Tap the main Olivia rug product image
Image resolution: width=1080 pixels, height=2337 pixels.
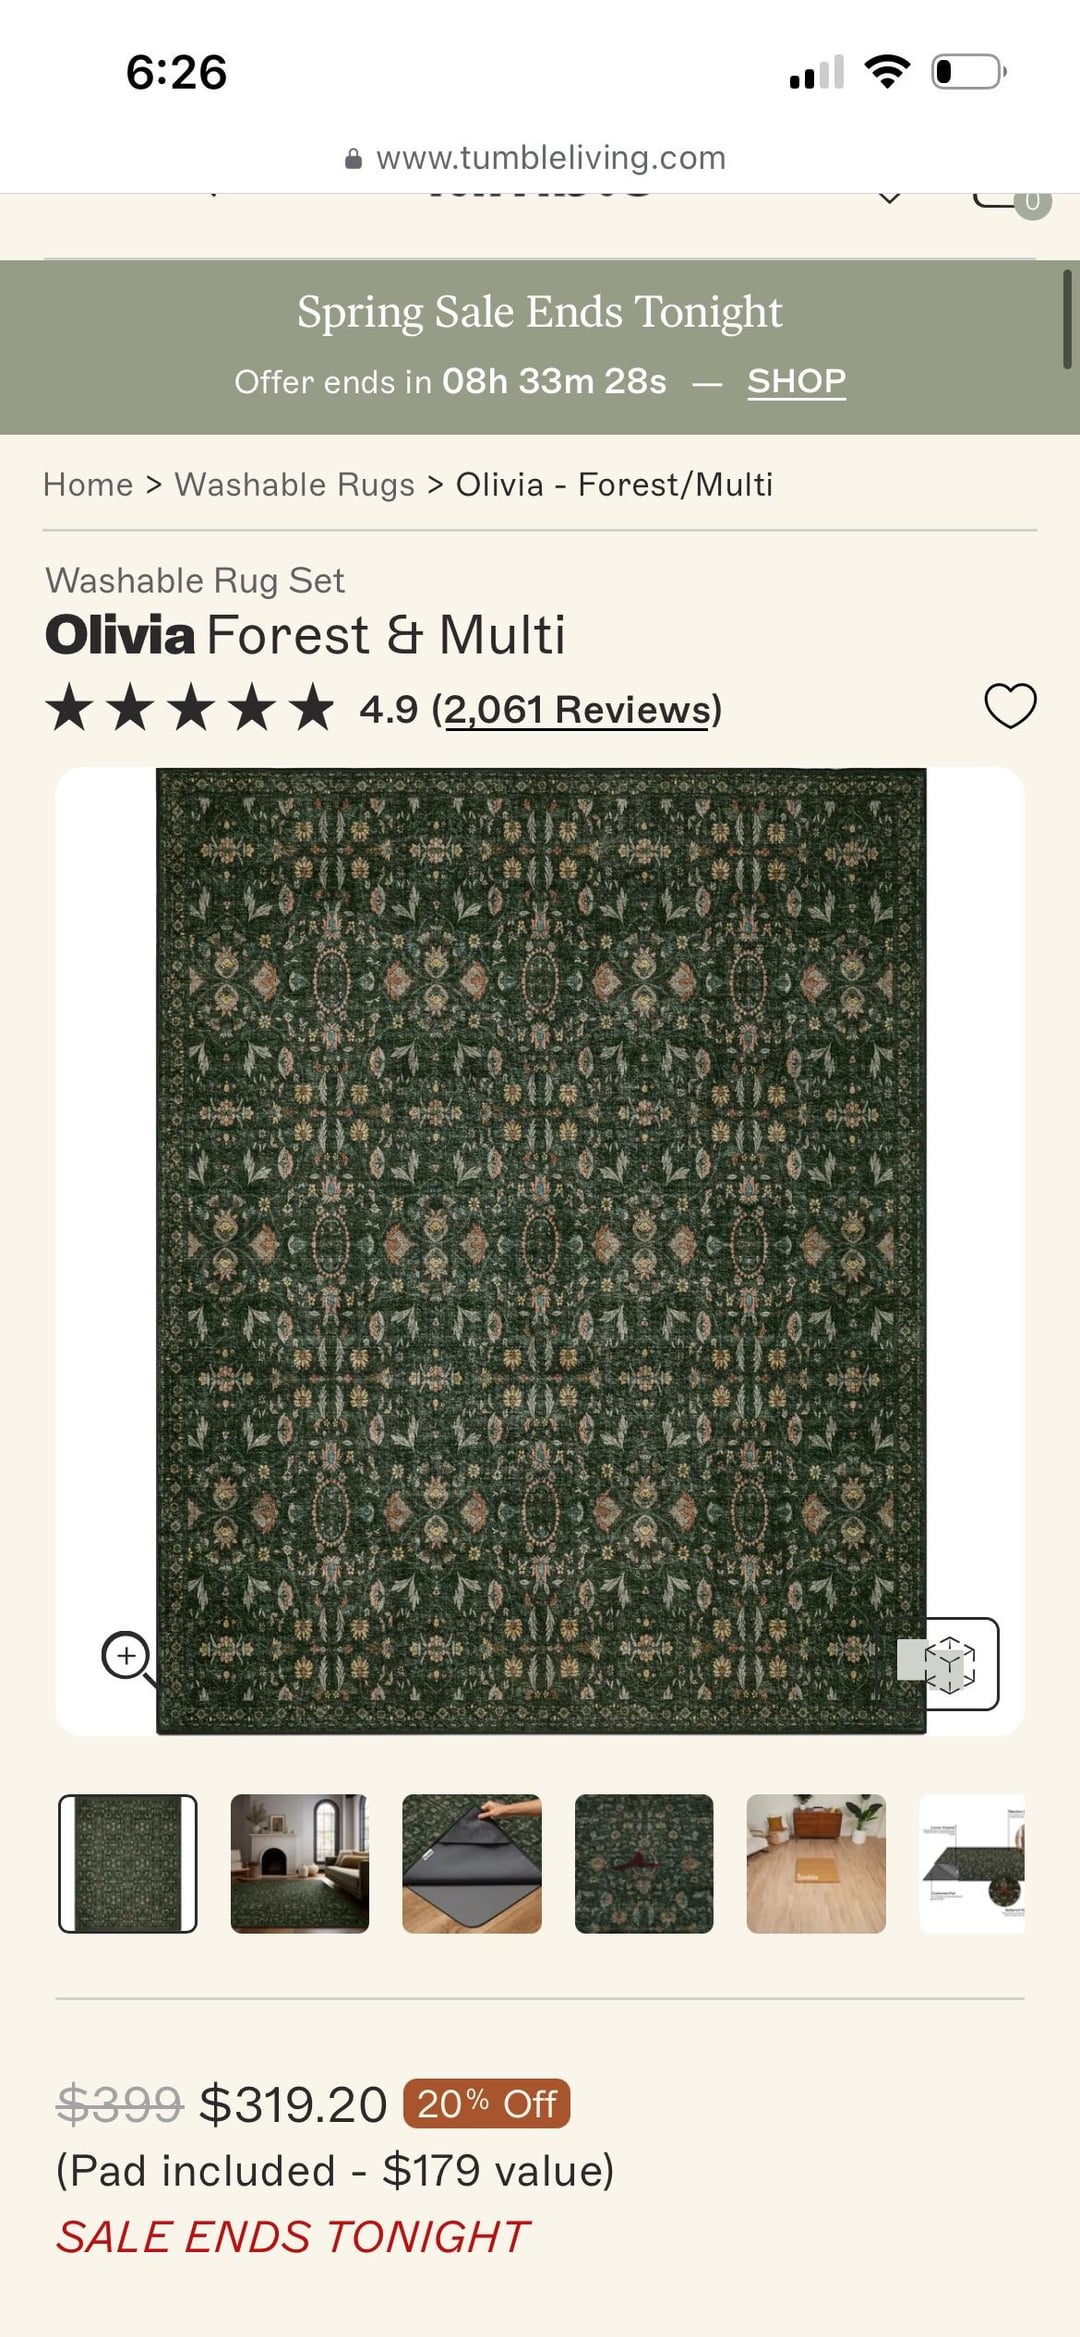(541, 1250)
